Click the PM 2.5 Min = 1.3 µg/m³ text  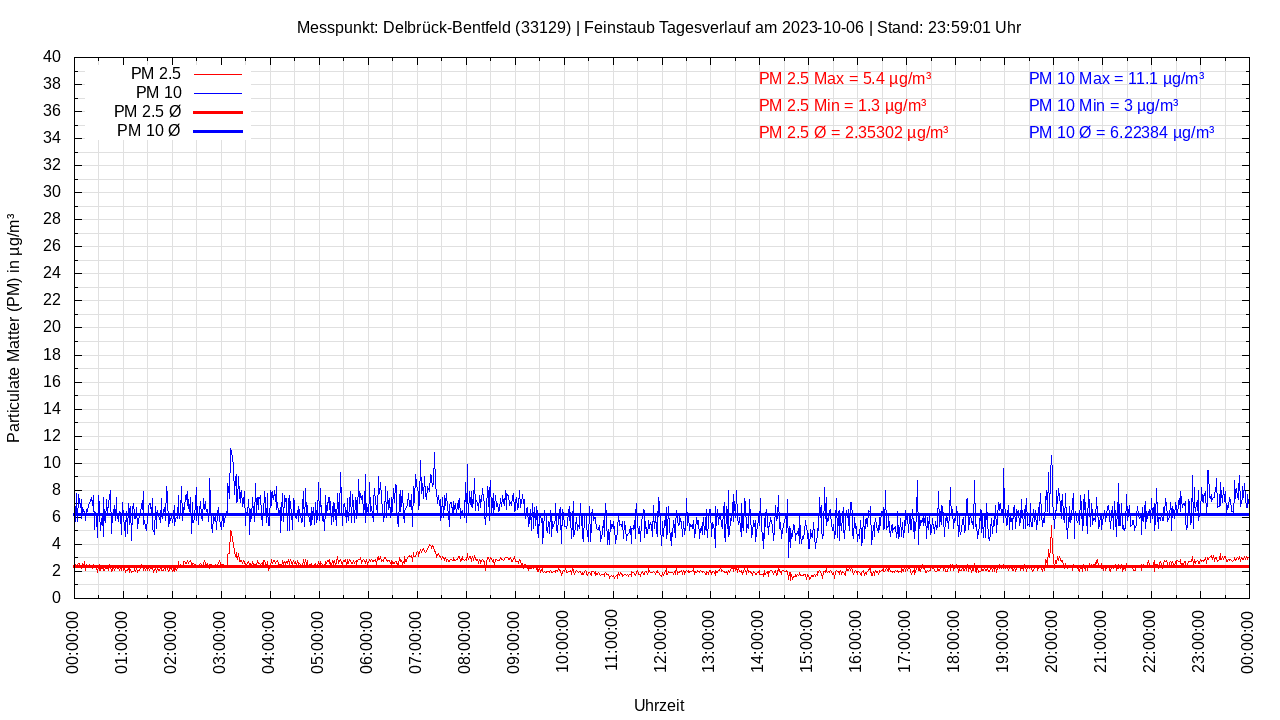(x=842, y=105)
